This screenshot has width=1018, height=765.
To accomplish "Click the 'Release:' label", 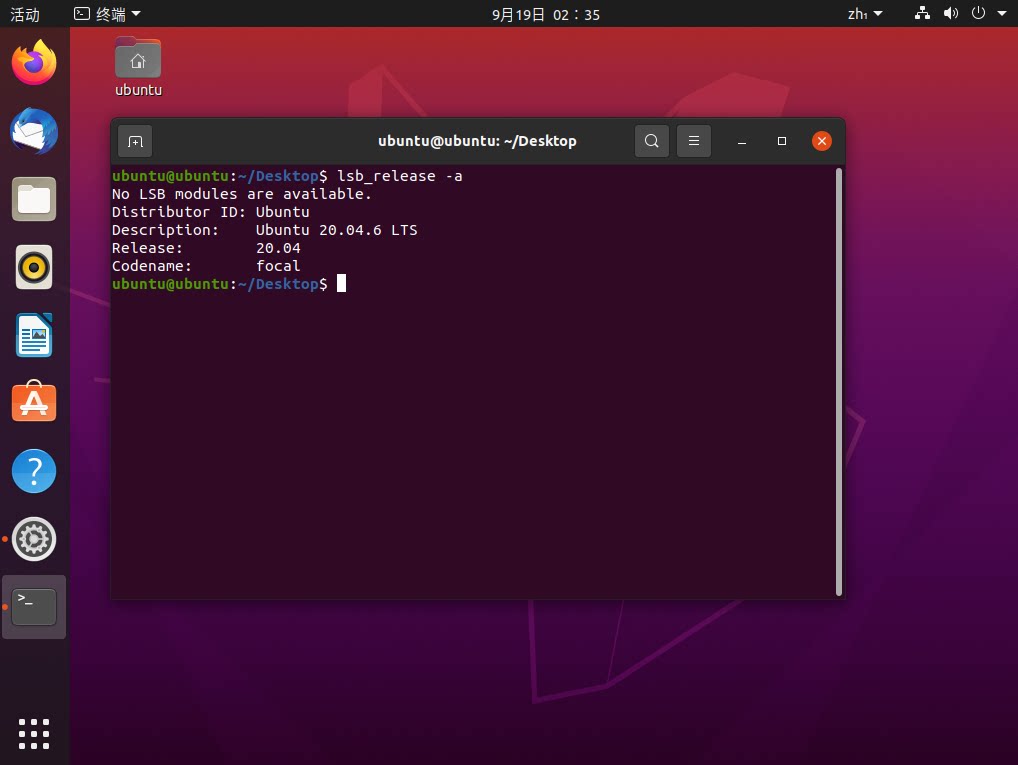I will pyautogui.click(x=147, y=248).
